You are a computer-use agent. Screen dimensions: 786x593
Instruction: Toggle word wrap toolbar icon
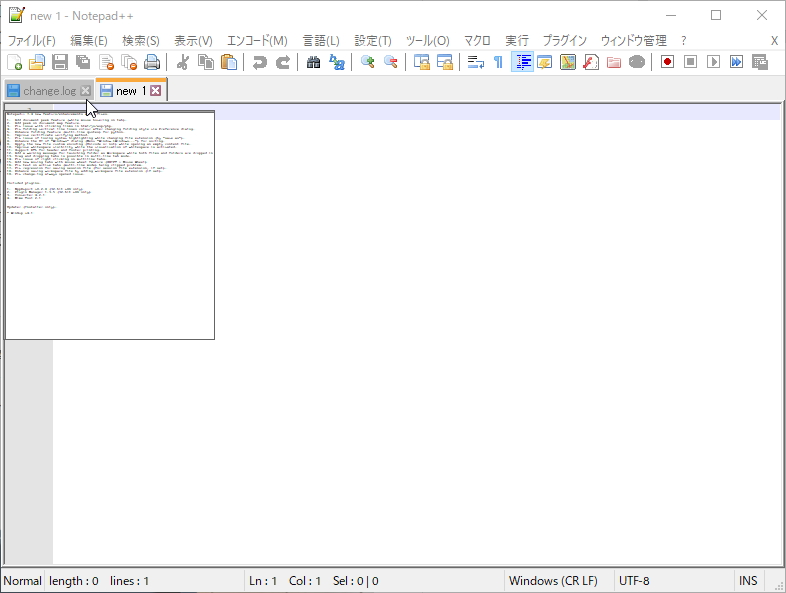coord(475,62)
